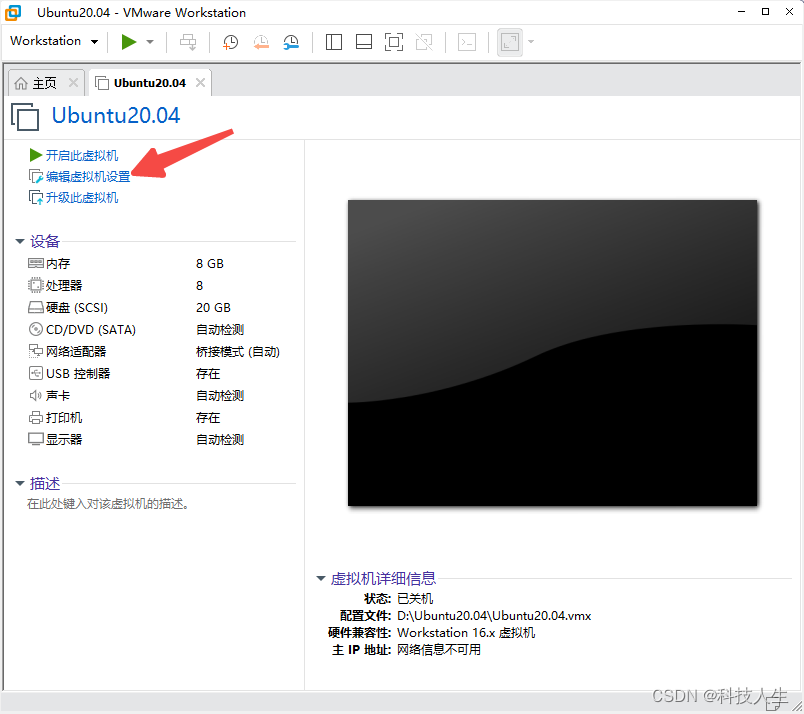Image resolution: width=804 pixels, height=714 pixels.
Task: Click the 桥接模式 (自动) value
Action: [238, 352]
